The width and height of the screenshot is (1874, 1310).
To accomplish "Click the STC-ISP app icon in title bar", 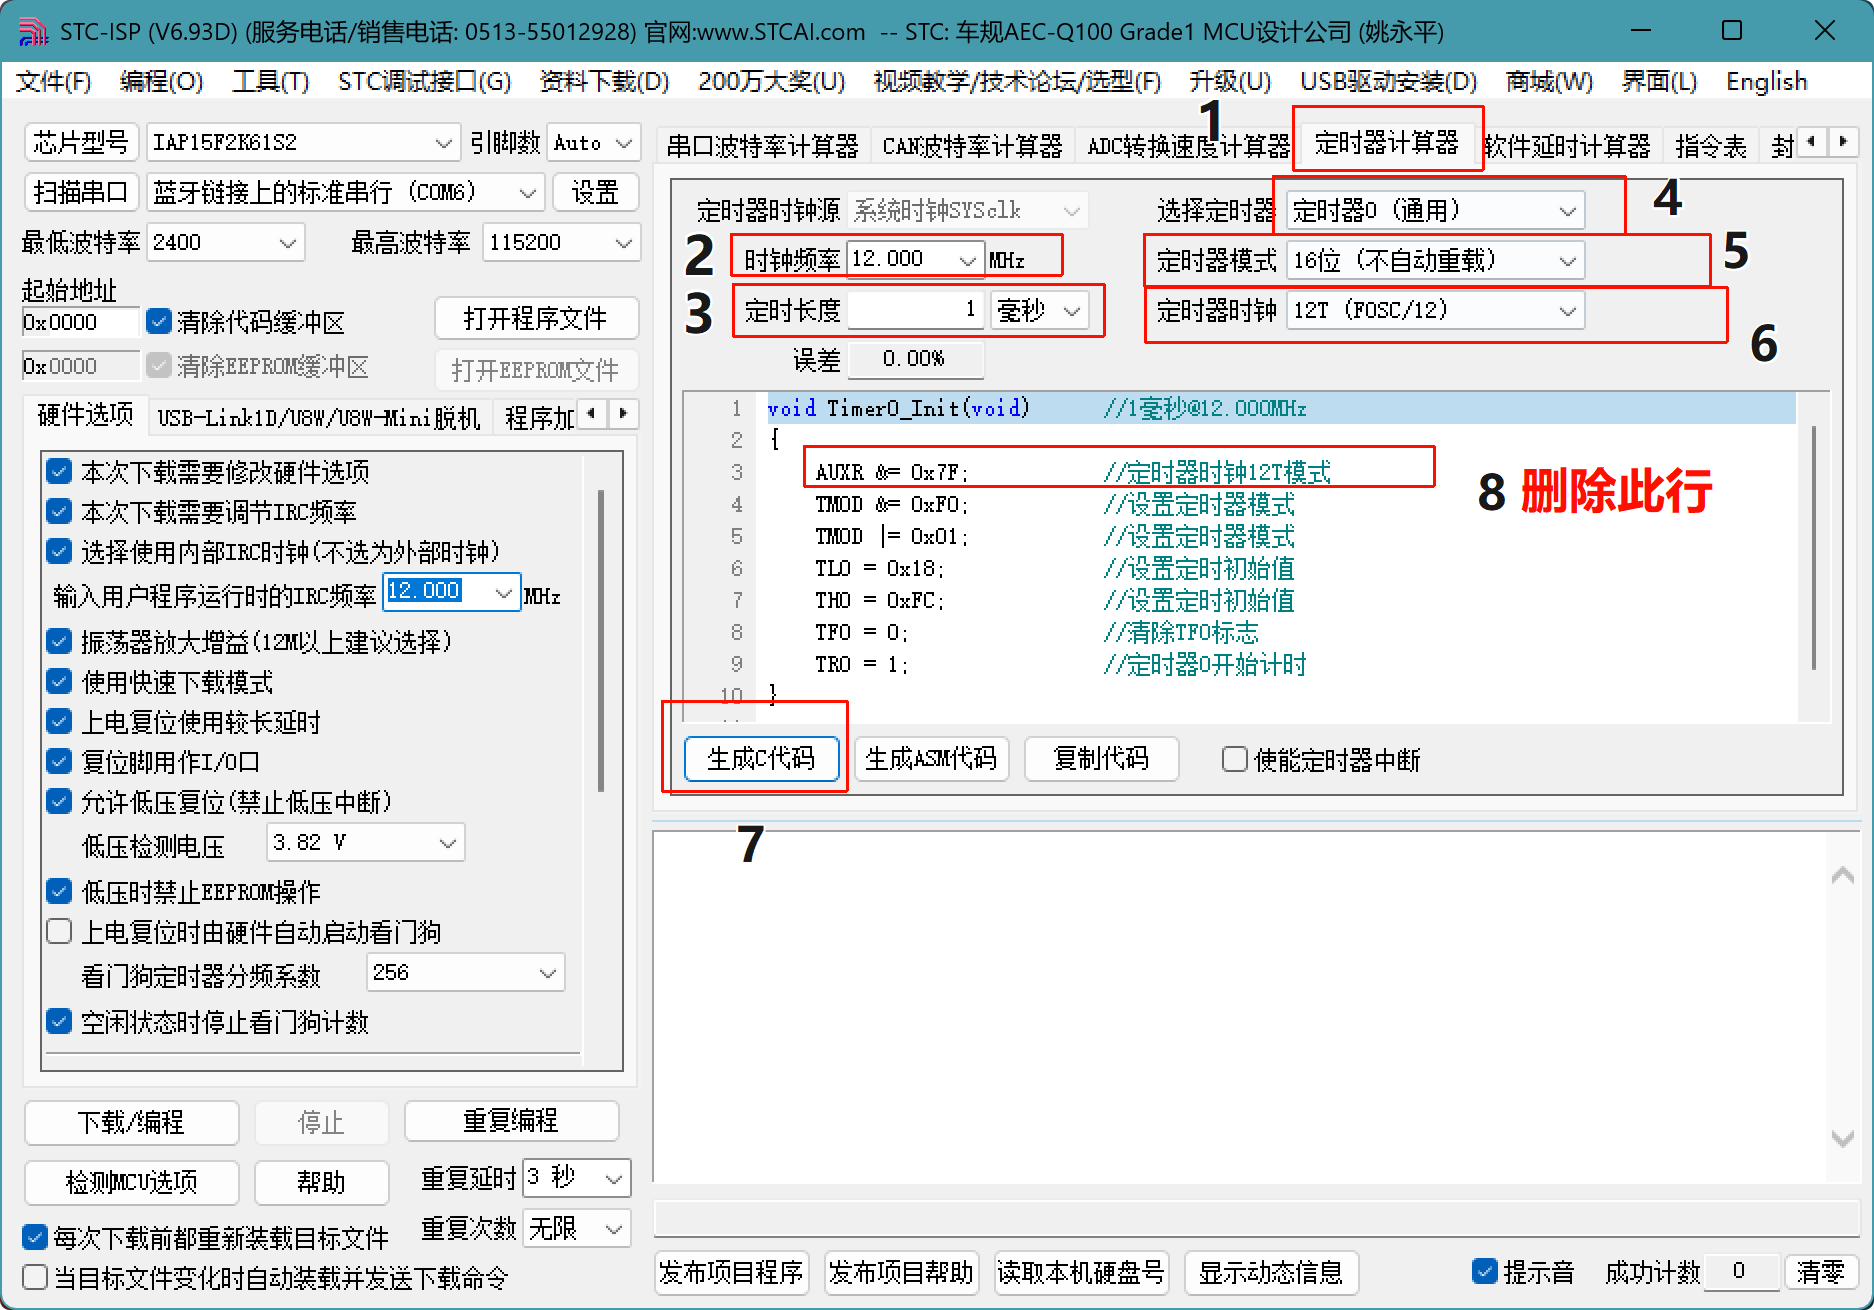I will [x=32, y=32].
